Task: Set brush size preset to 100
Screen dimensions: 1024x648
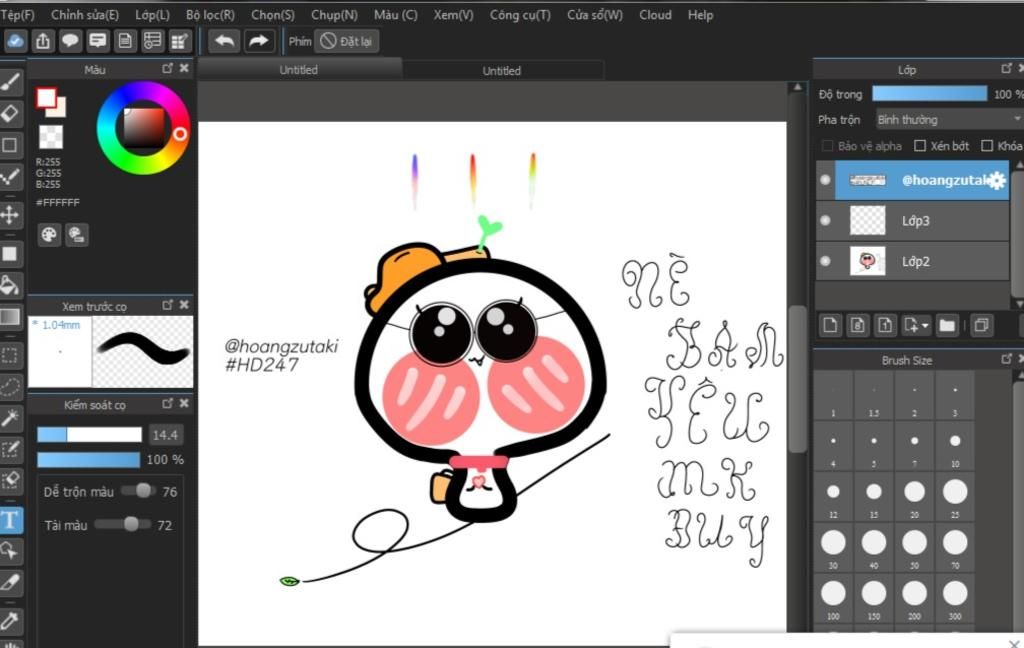Action: click(833, 598)
